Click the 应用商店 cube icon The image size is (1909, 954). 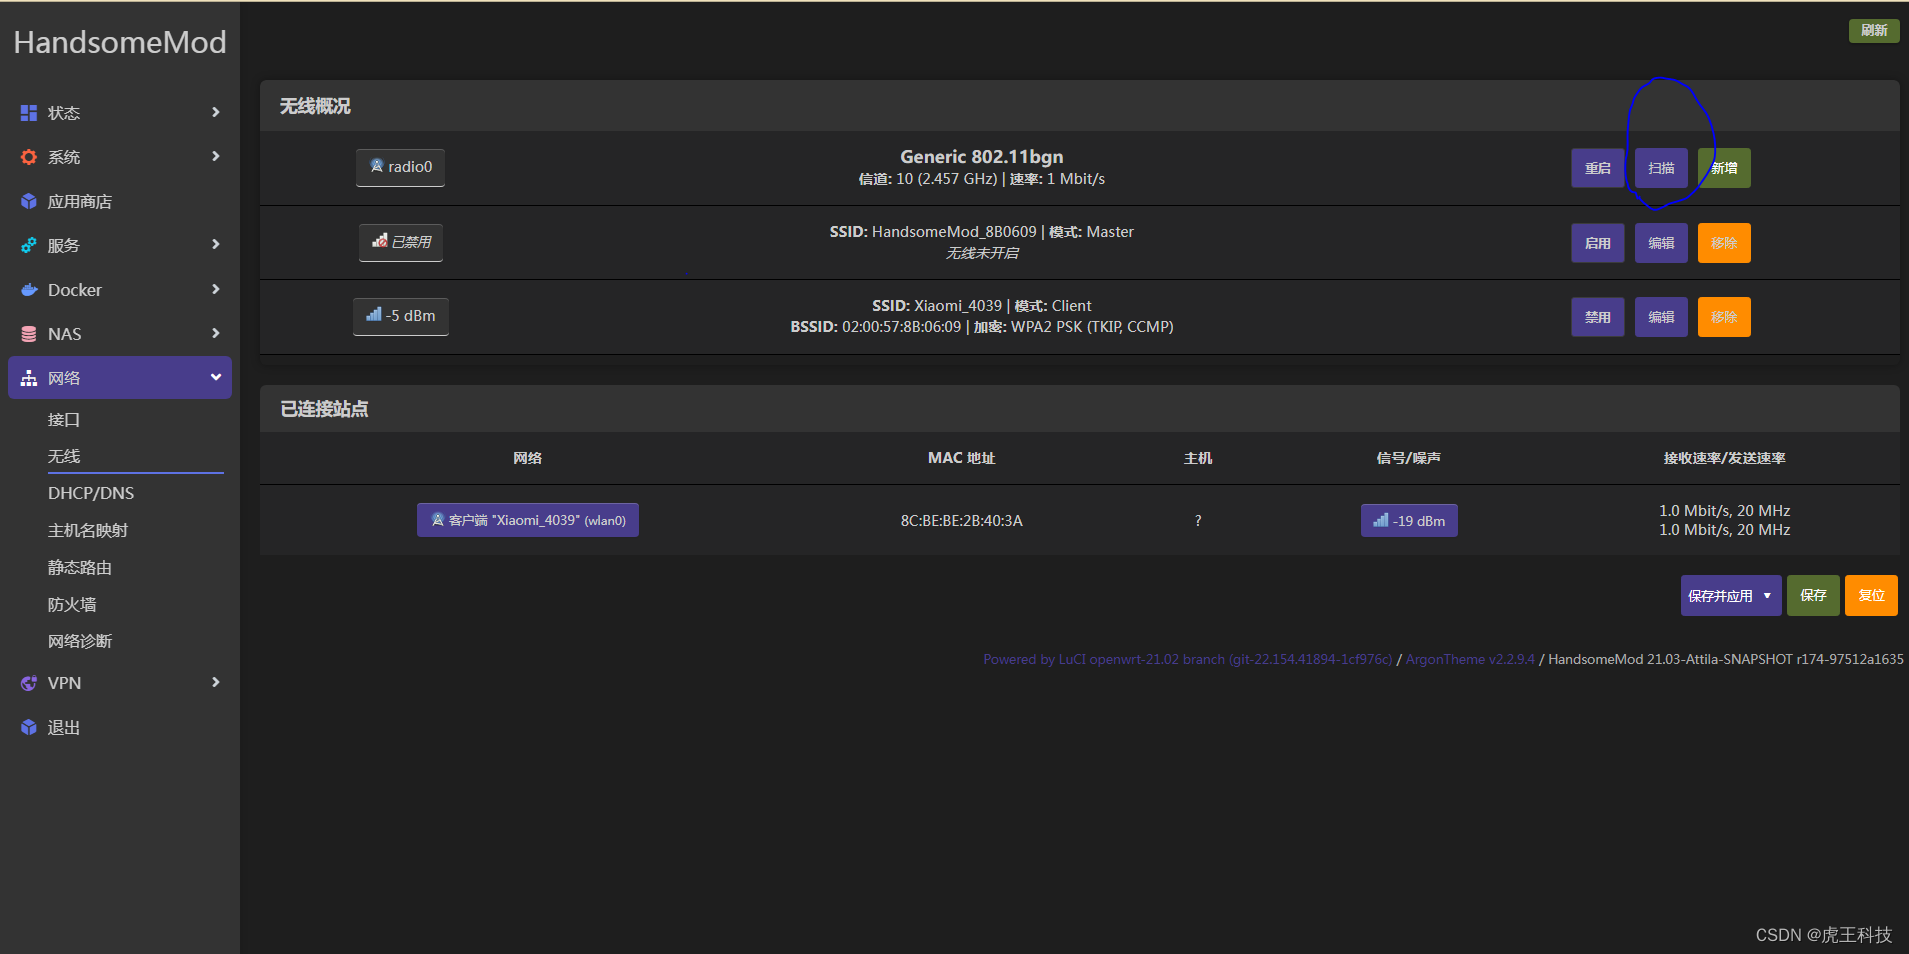click(x=29, y=201)
